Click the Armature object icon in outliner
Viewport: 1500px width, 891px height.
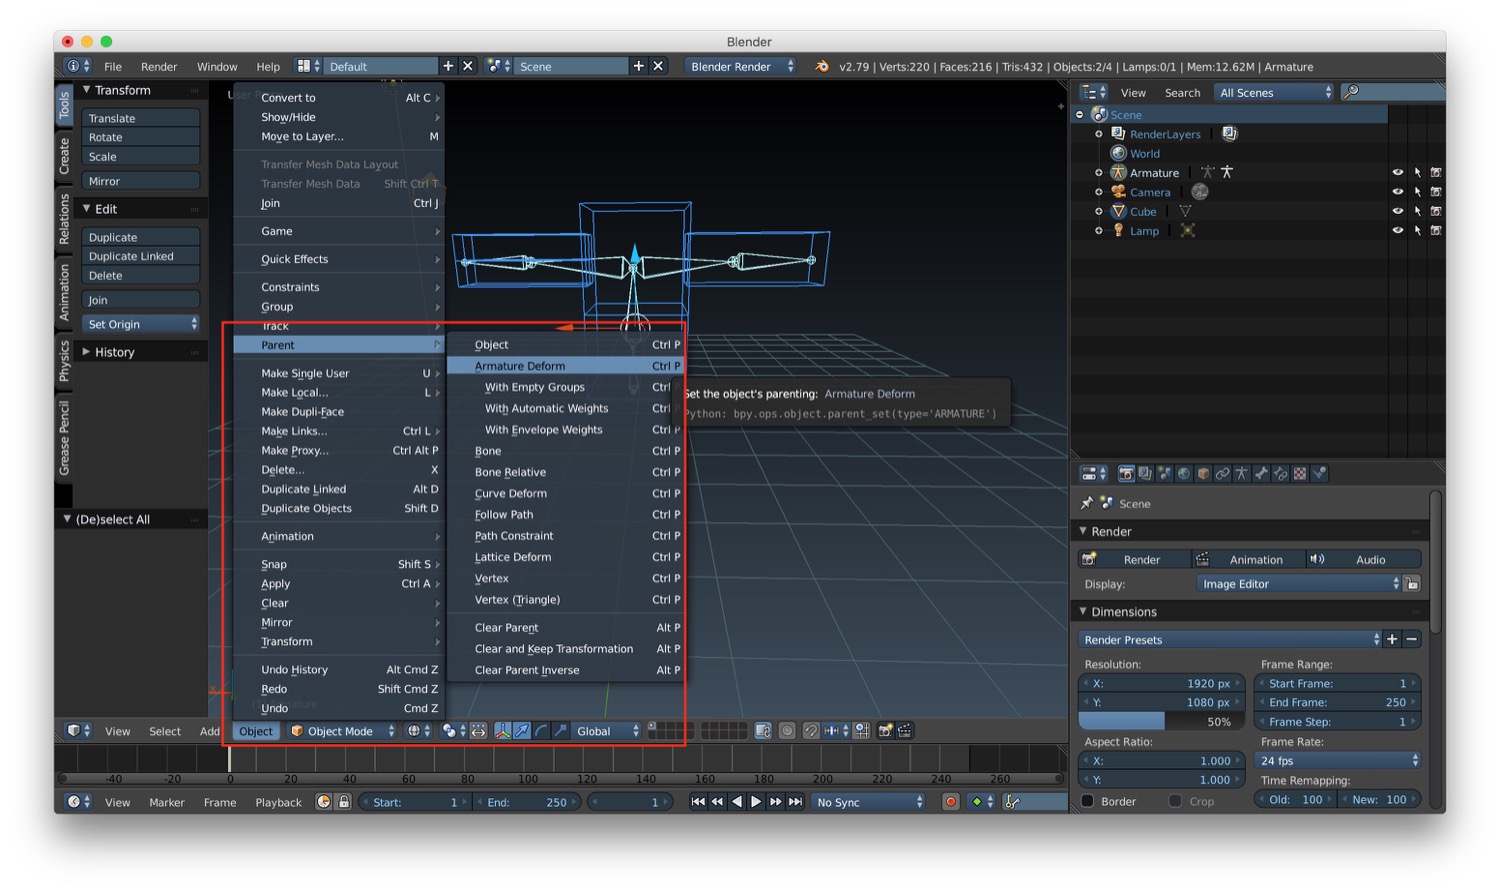pyautogui.click(x=1118, y=172)
